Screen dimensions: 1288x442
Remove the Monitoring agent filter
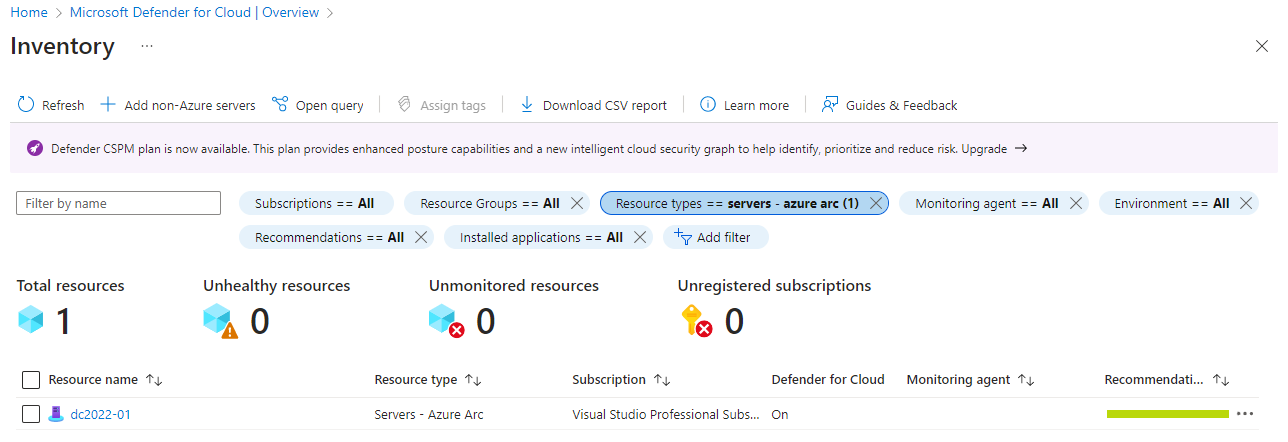pyautogui.click(x=1076, y=203)
